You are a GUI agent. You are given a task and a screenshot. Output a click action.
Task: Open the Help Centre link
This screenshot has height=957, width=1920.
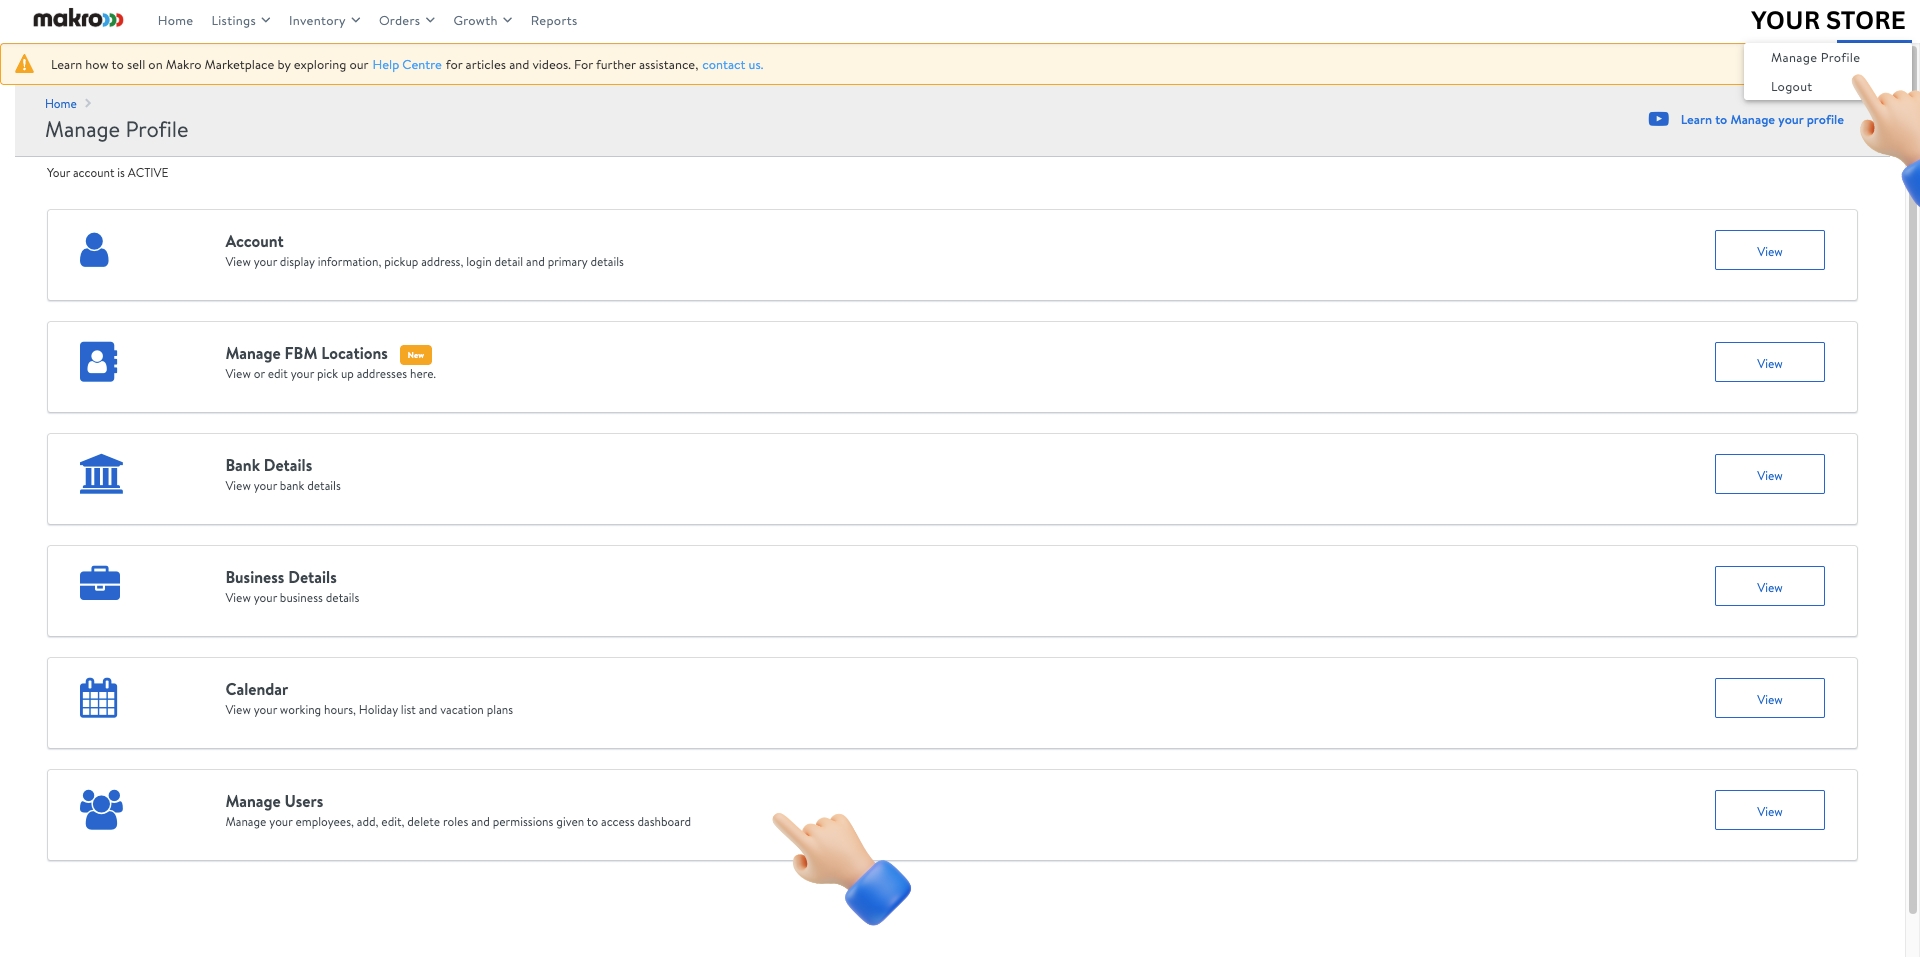406,64
